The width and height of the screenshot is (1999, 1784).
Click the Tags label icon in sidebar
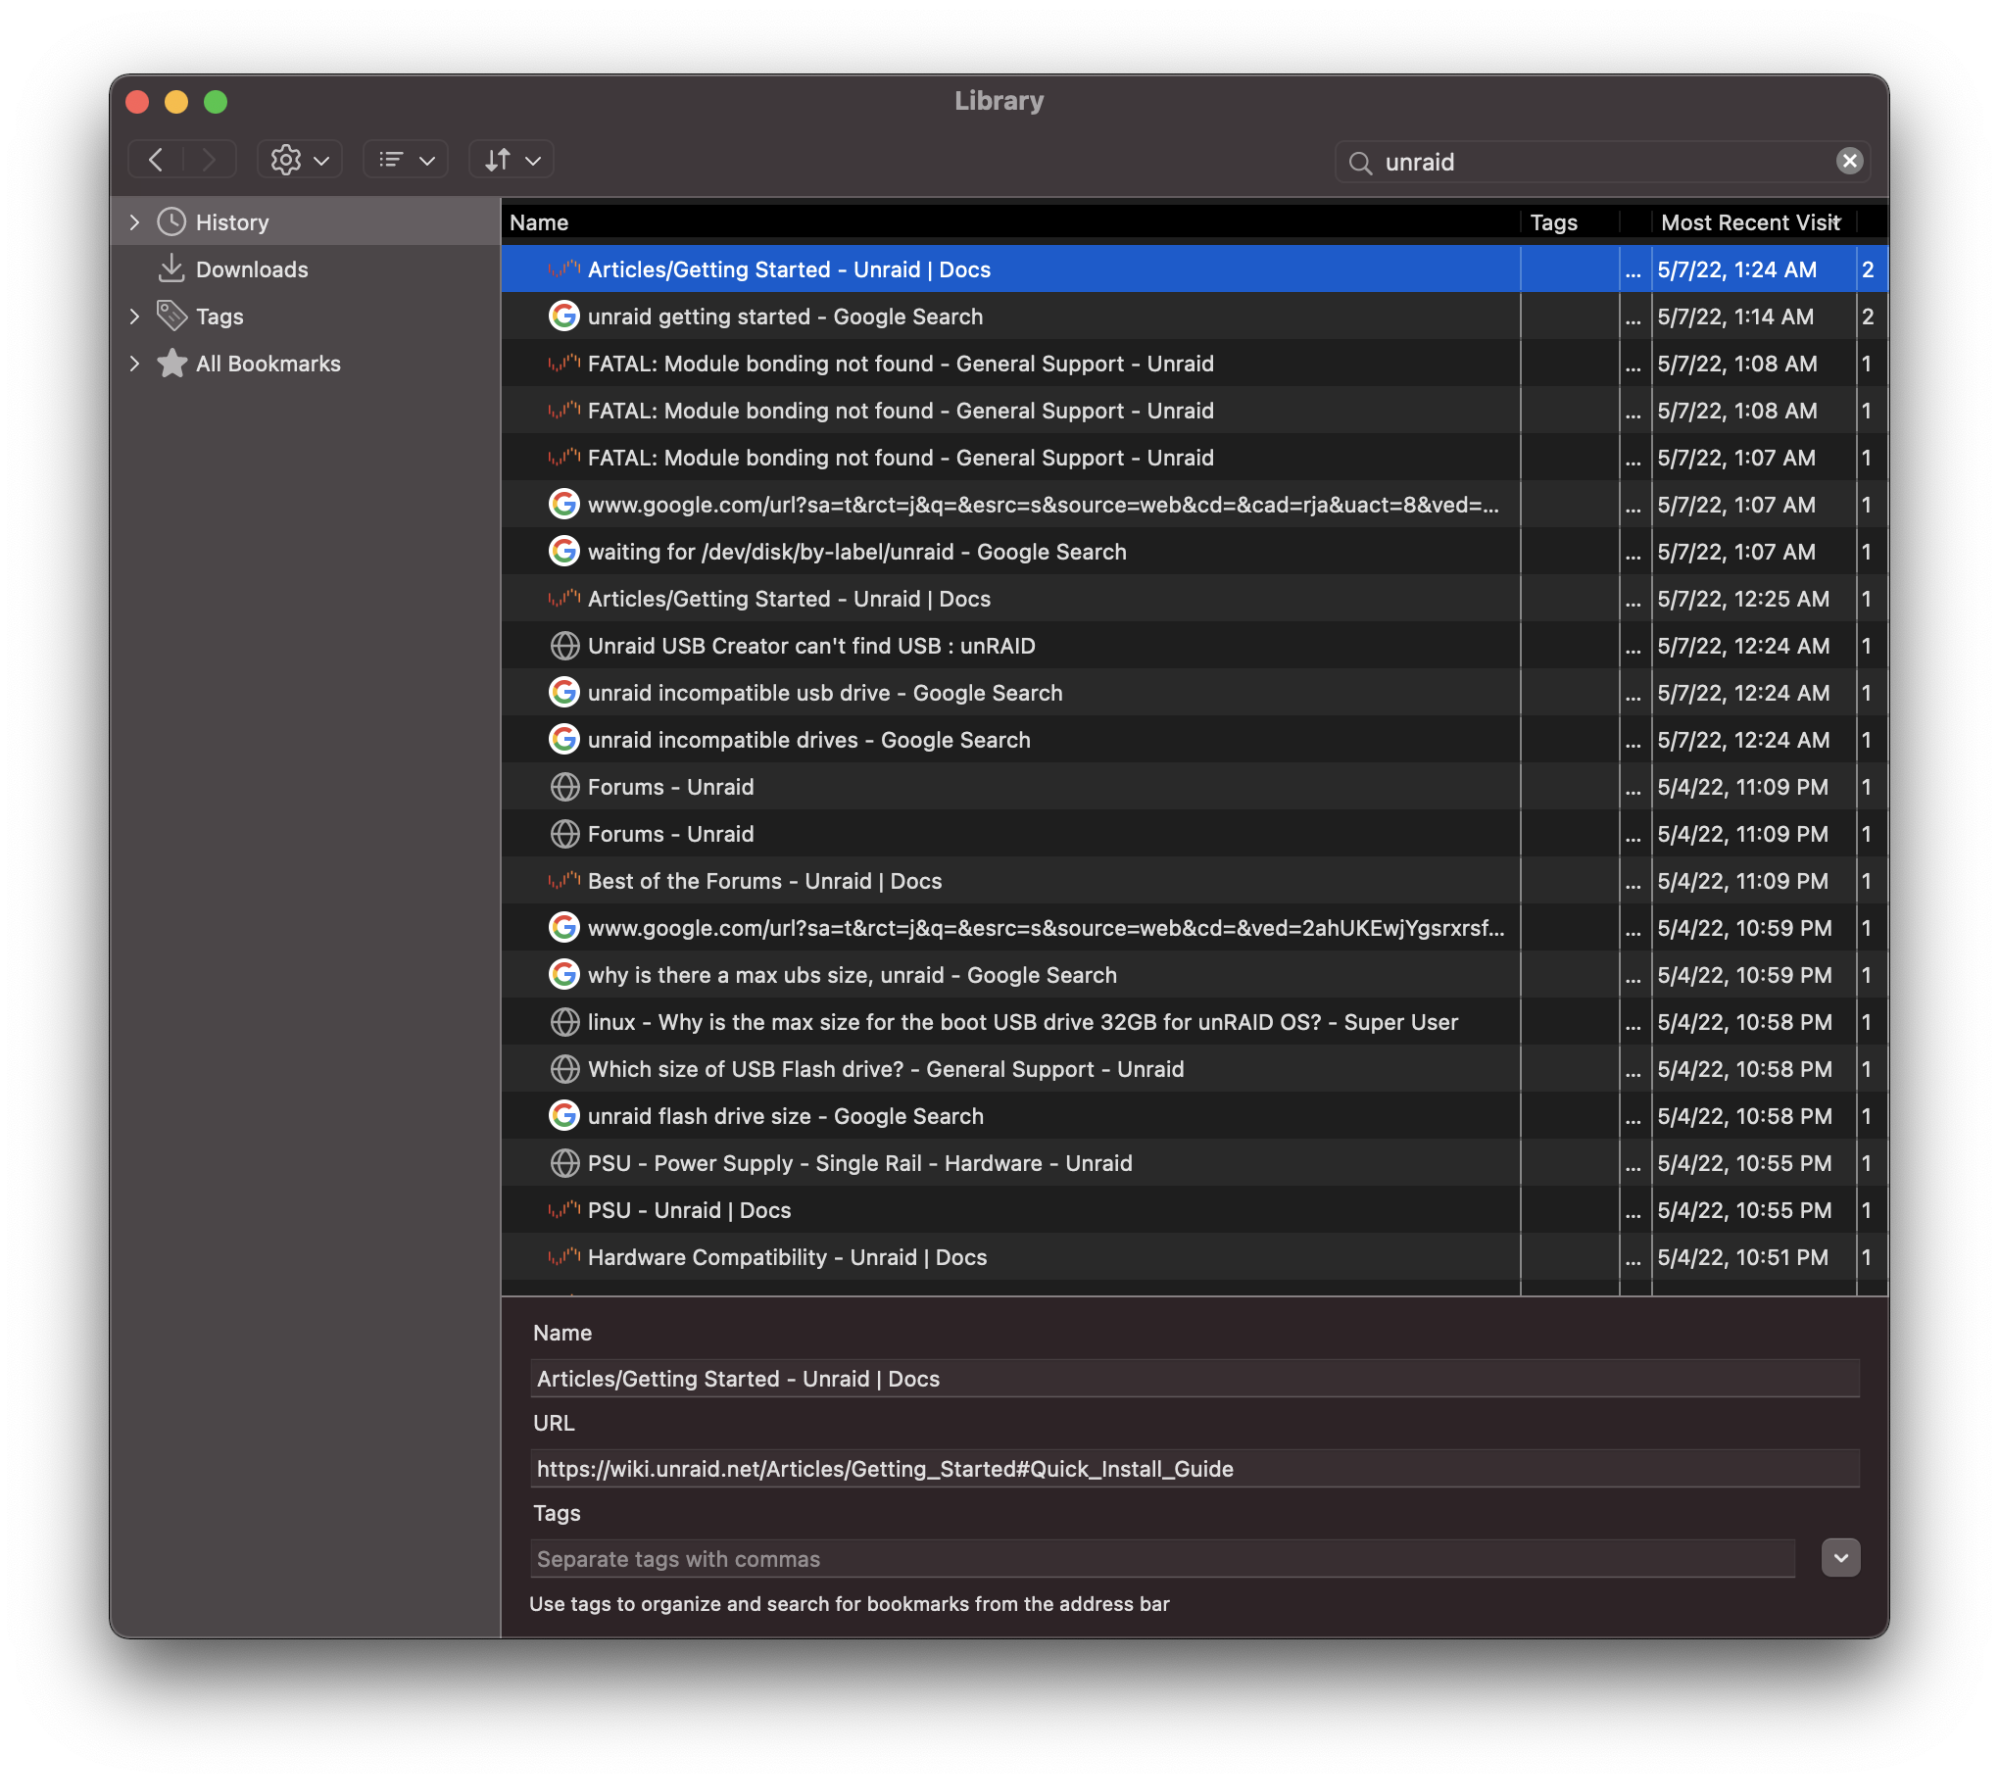point(171,316)
